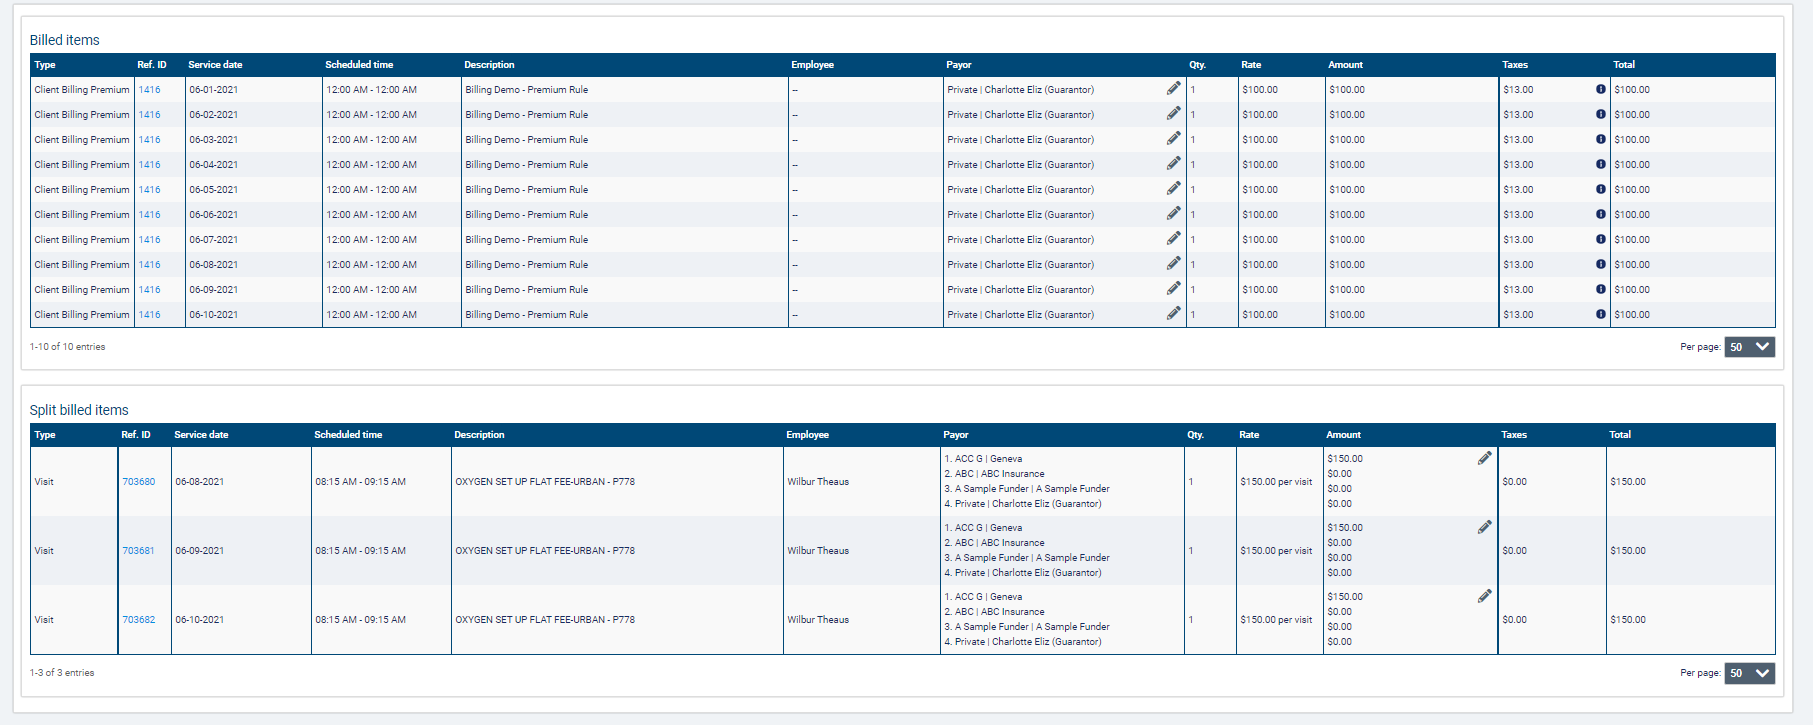This screenshot has height=725, width=1813.
Task: Open visit link 703680
Action: 139,482
